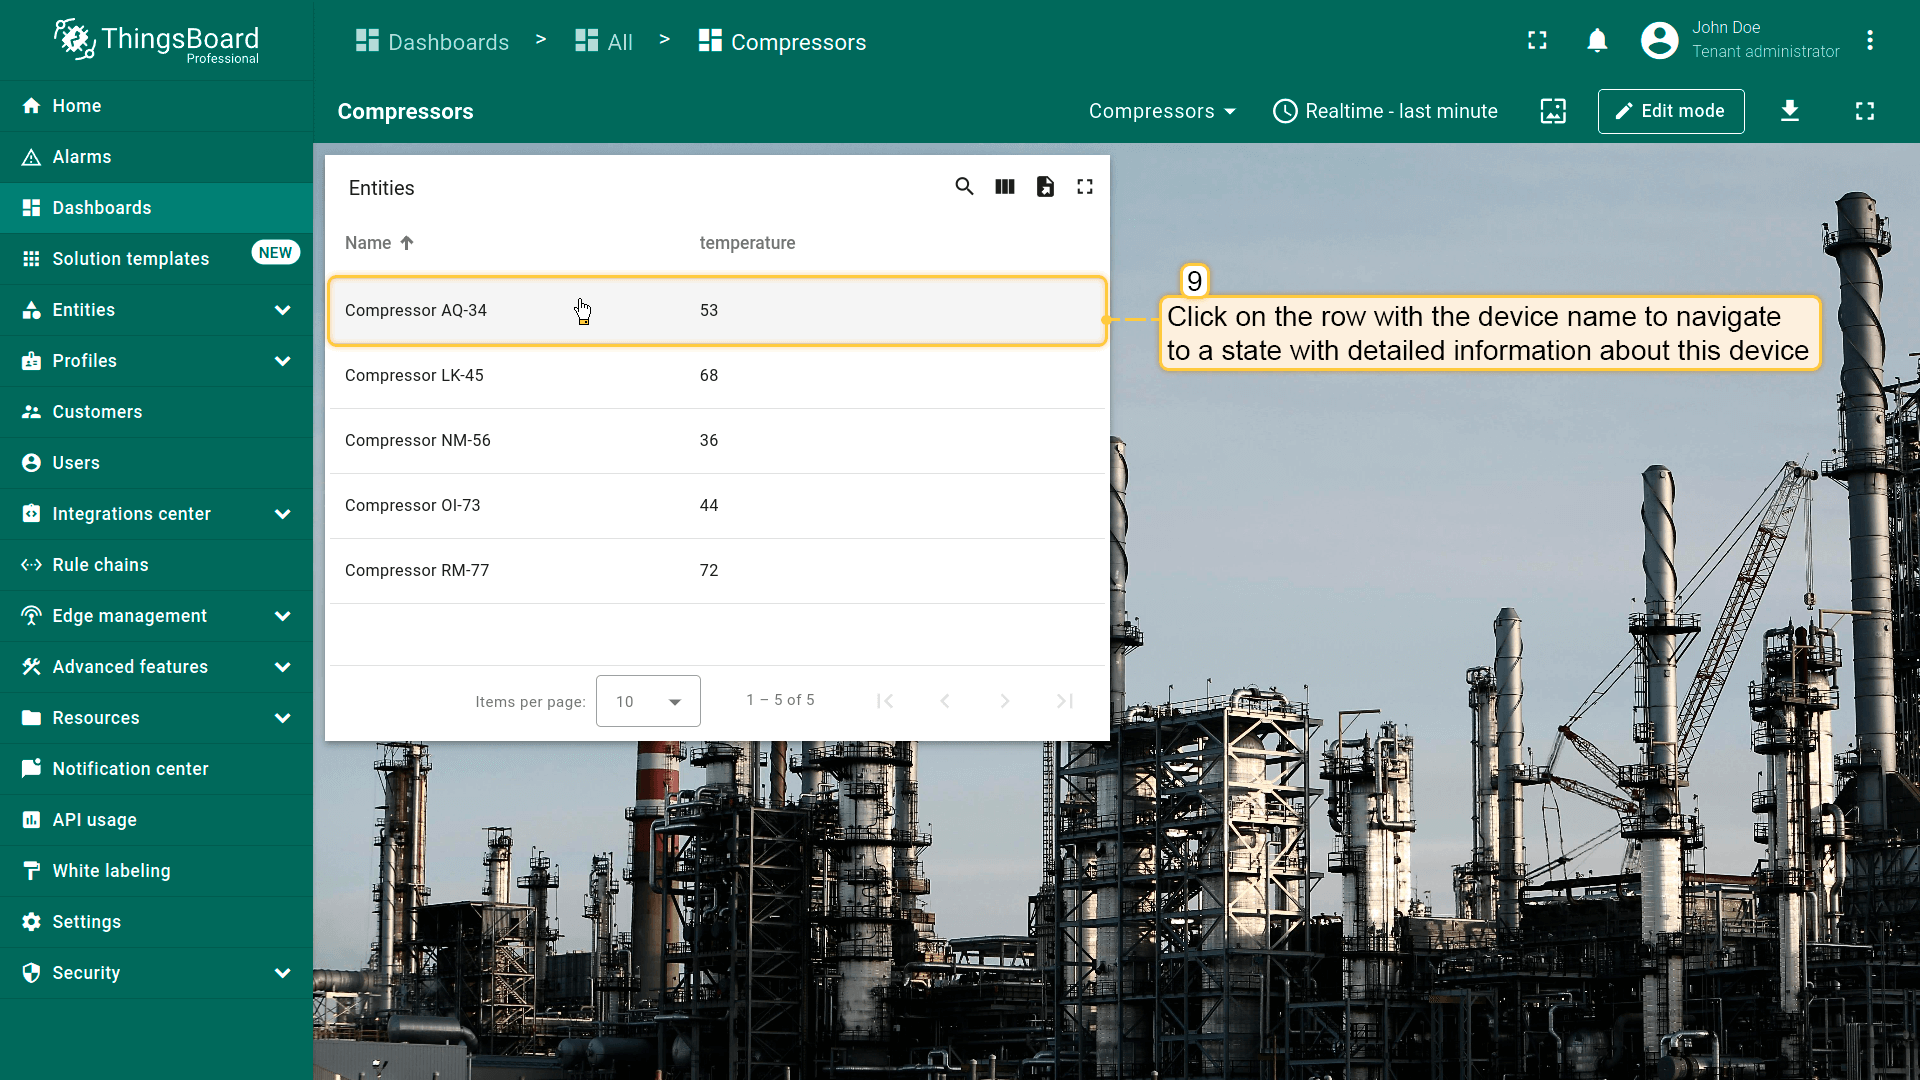Expand the Entities widget to fullscreen
Viewport: 1920px width, 1080px height.
coord(1085,187)
